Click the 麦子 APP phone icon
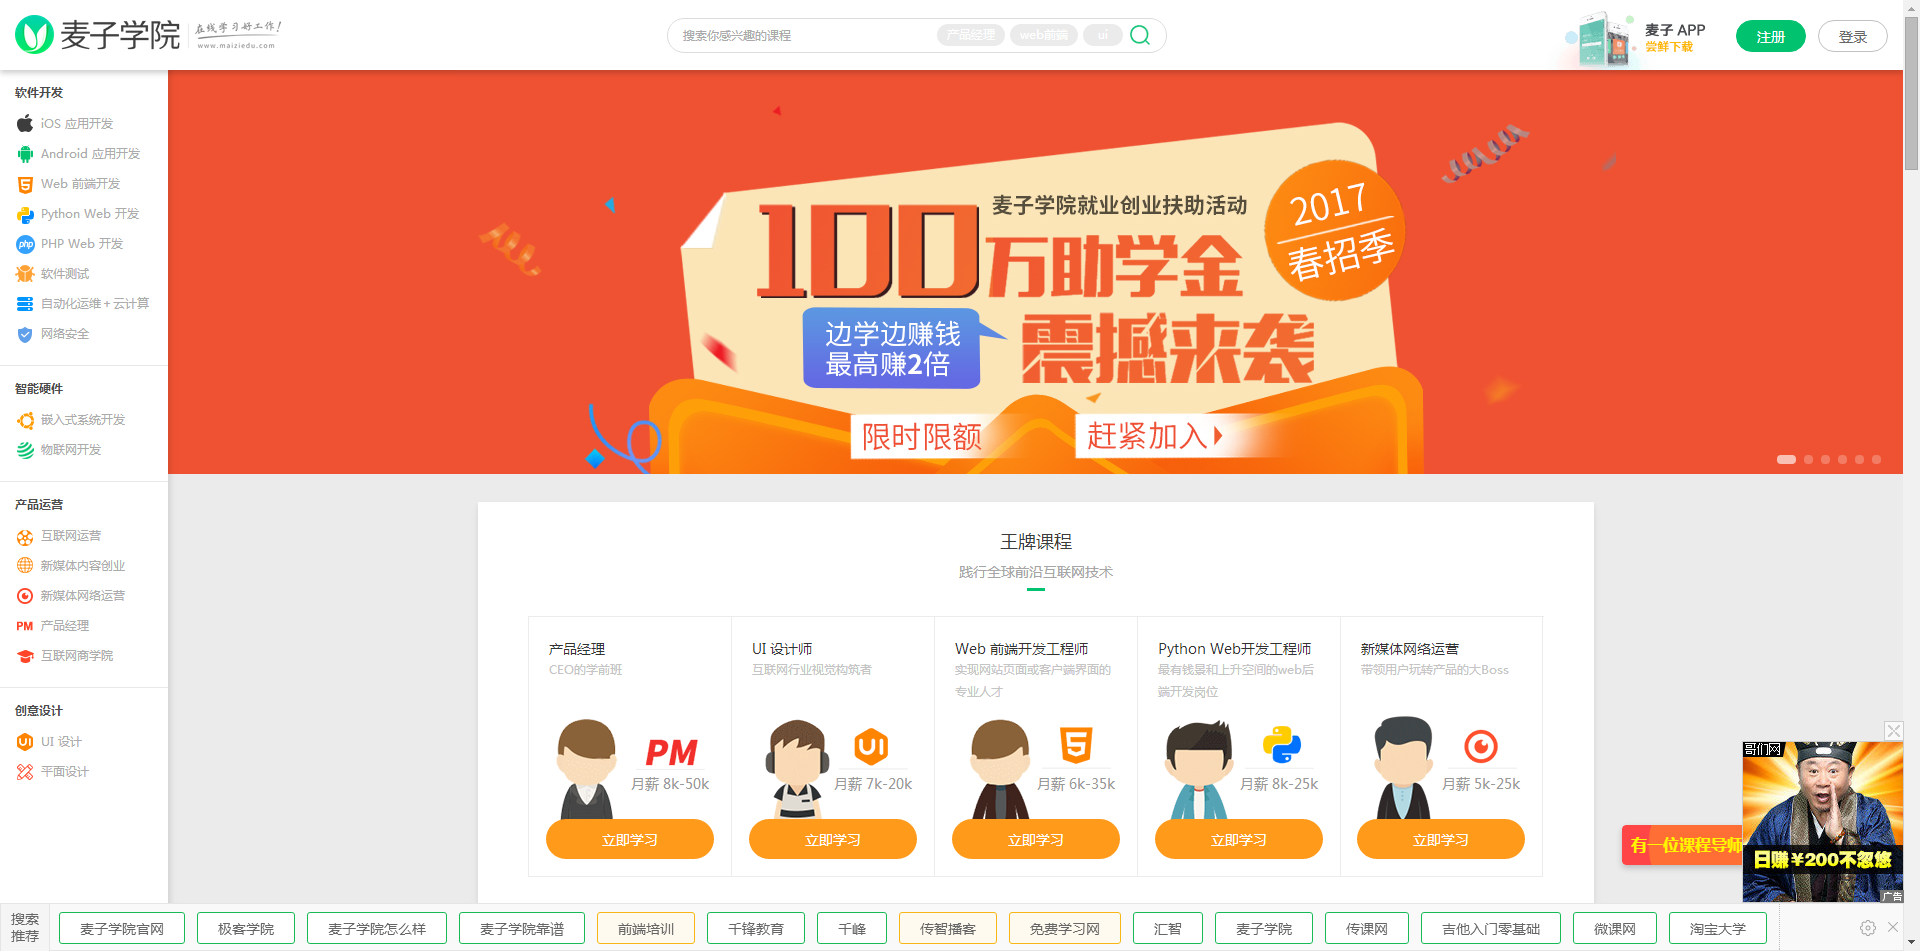 [x=1605, y=38]
